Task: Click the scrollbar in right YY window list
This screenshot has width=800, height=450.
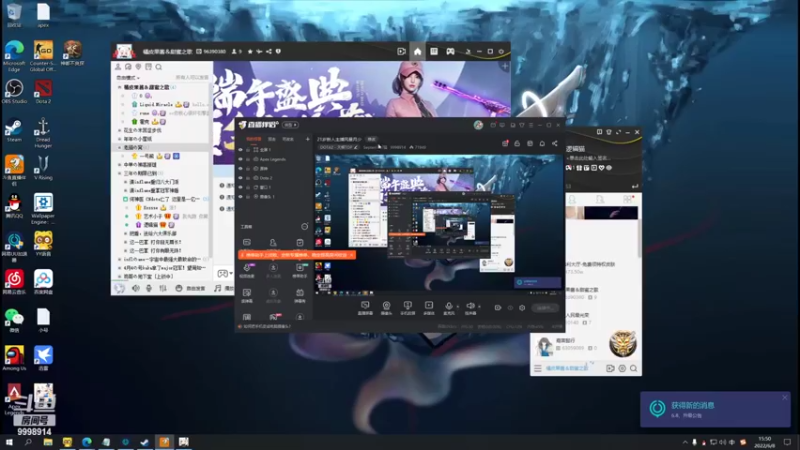Action: (x=639, y=240)
